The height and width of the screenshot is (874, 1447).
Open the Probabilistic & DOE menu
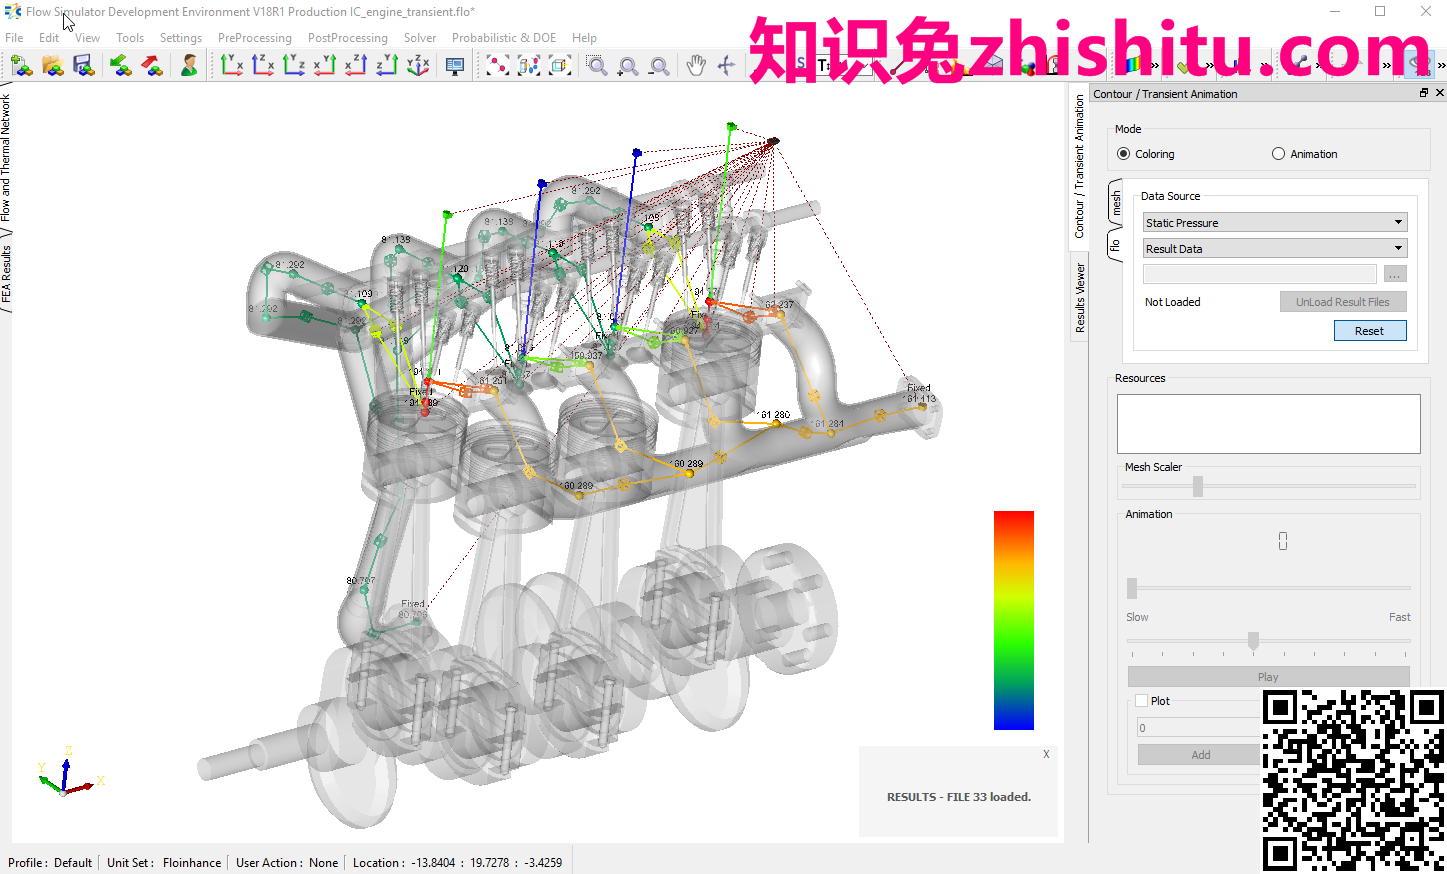(504, 38)
